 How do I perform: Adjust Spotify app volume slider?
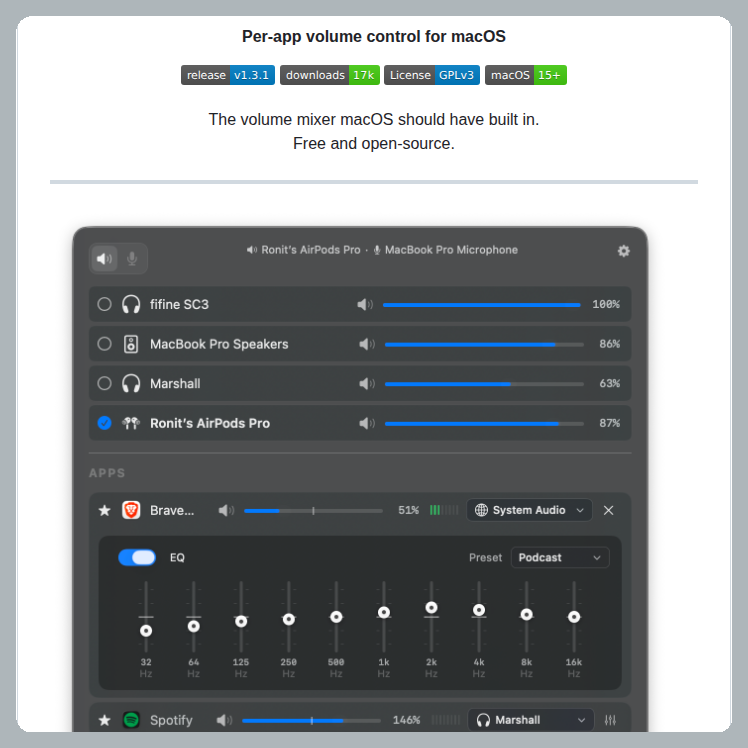312,720
